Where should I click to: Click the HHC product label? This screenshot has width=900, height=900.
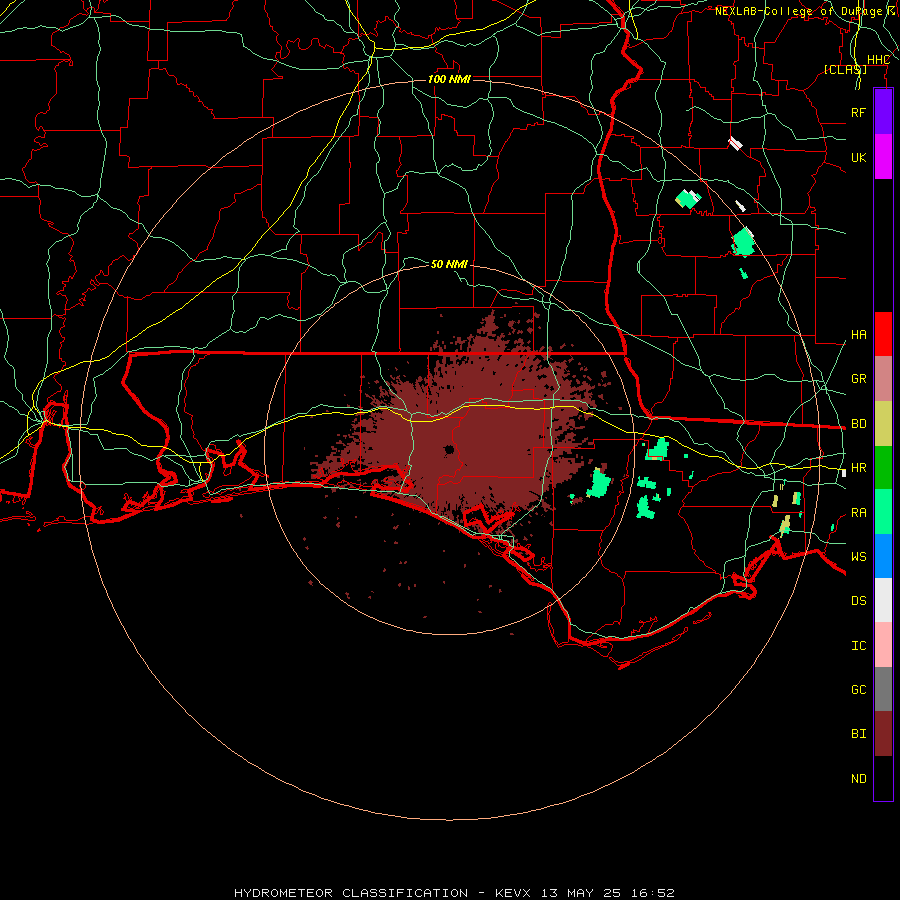(x=878, y=60)
